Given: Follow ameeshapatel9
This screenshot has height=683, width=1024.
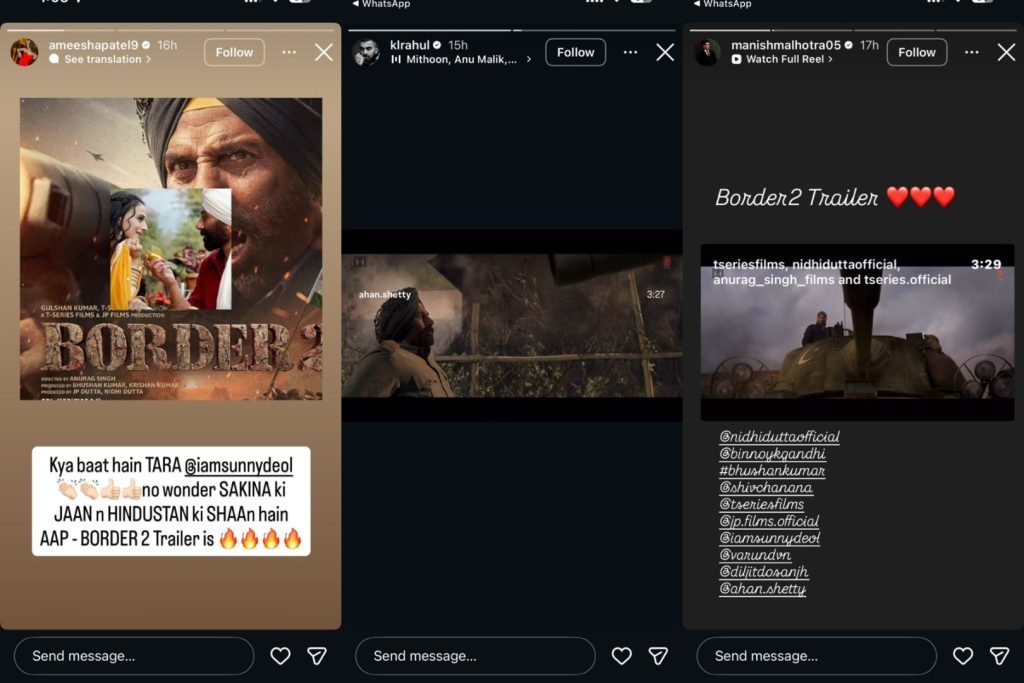Looking at the screenshot, I should [x=234, y=52].
